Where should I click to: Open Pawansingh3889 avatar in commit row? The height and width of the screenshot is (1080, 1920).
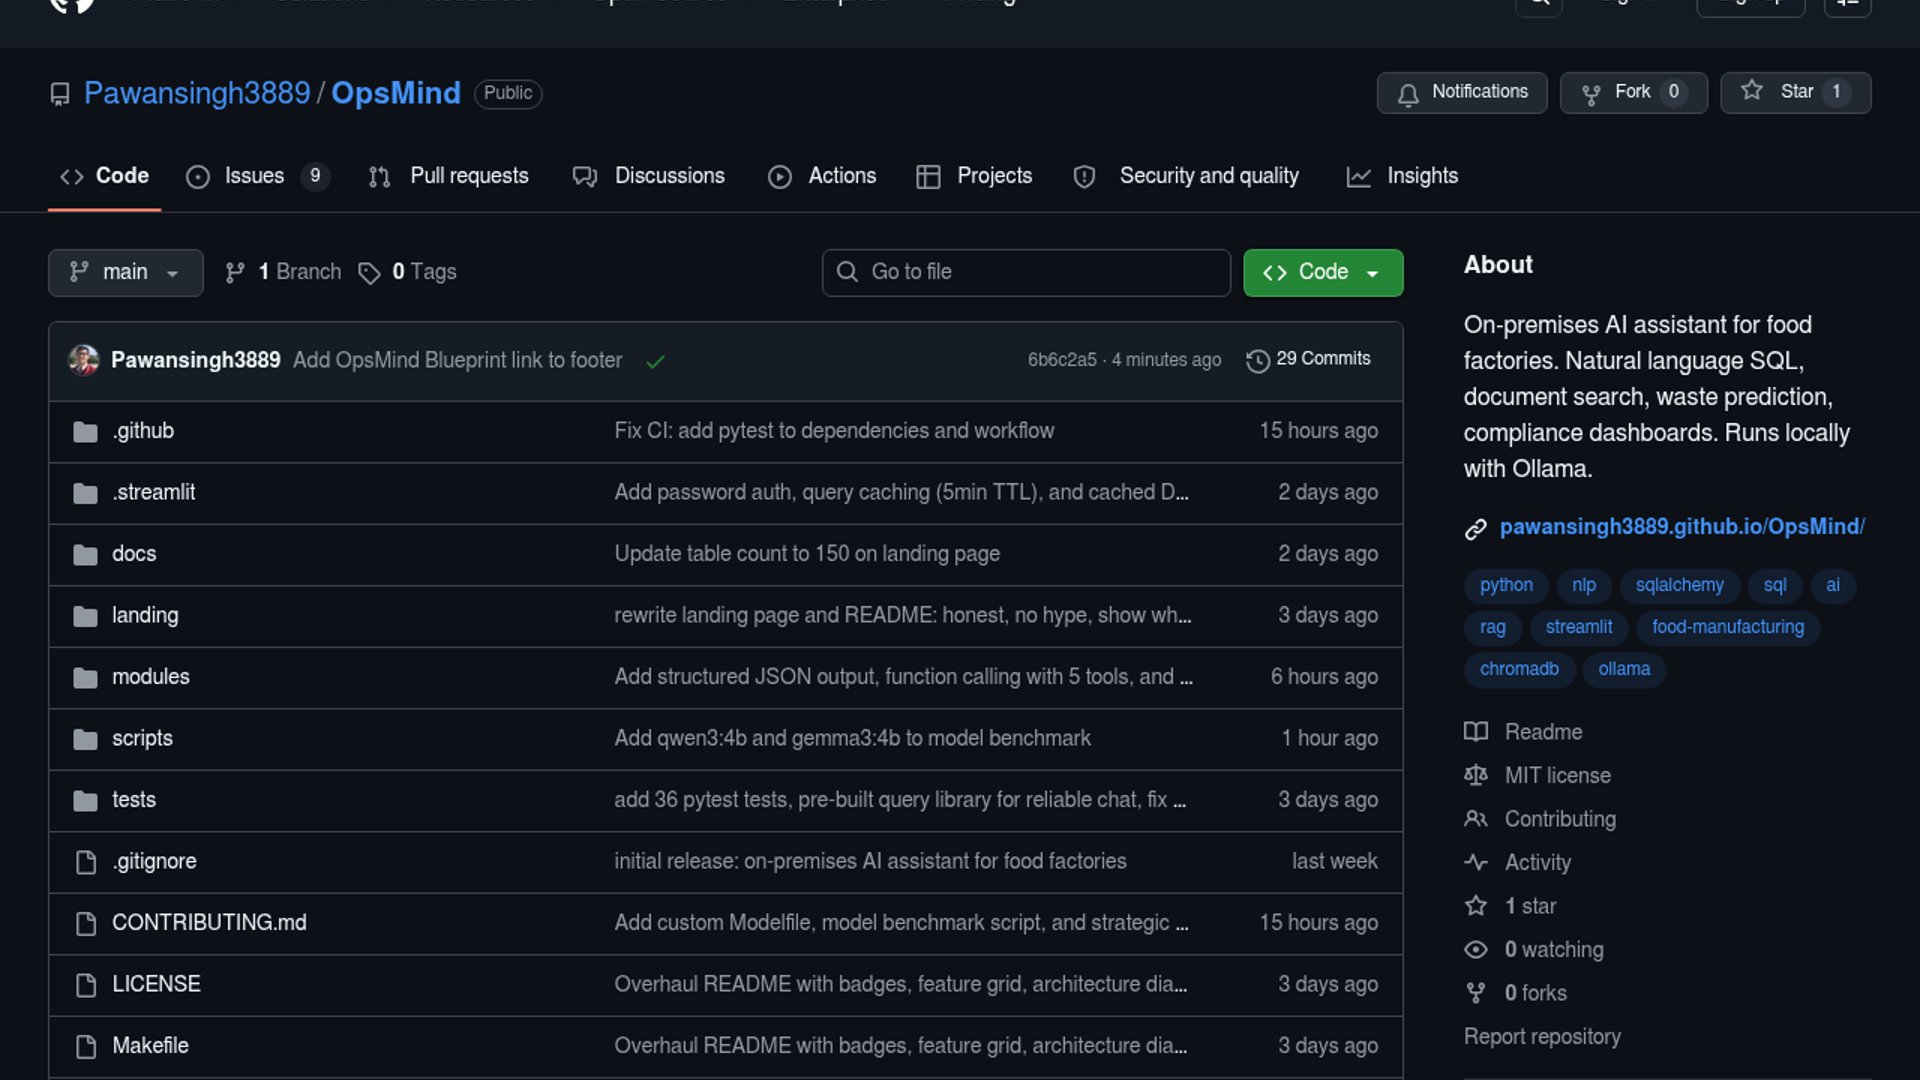[x=84, y=360]
